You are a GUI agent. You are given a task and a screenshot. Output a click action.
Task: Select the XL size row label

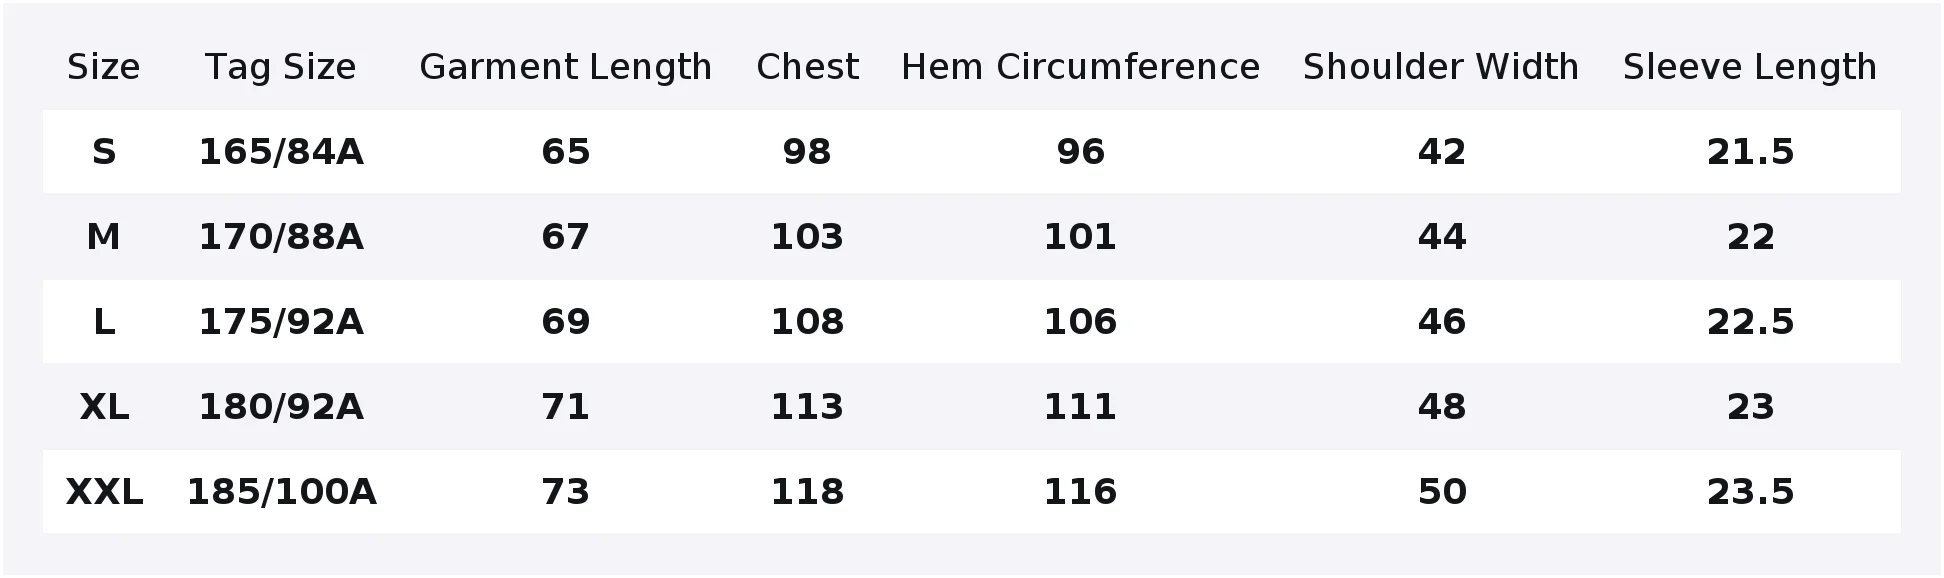click(104, 407)
